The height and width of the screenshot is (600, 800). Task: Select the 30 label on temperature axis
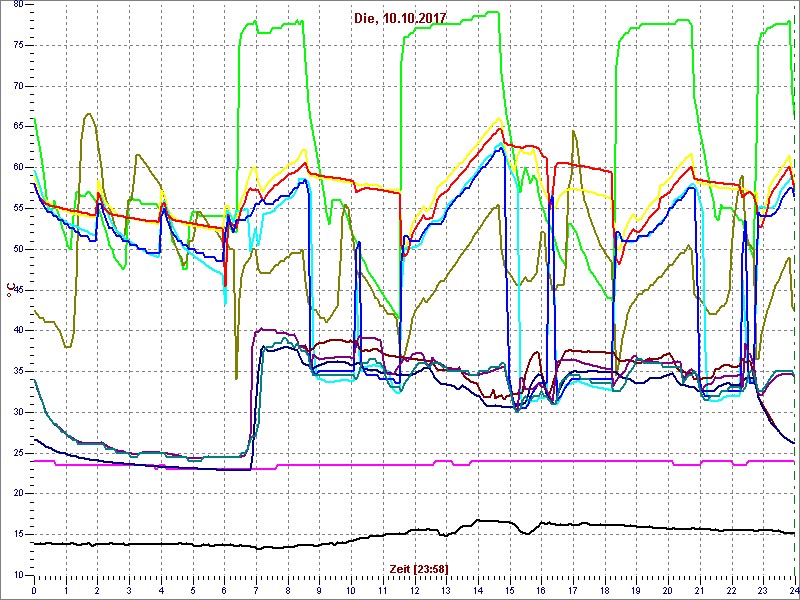click(18, 412)
